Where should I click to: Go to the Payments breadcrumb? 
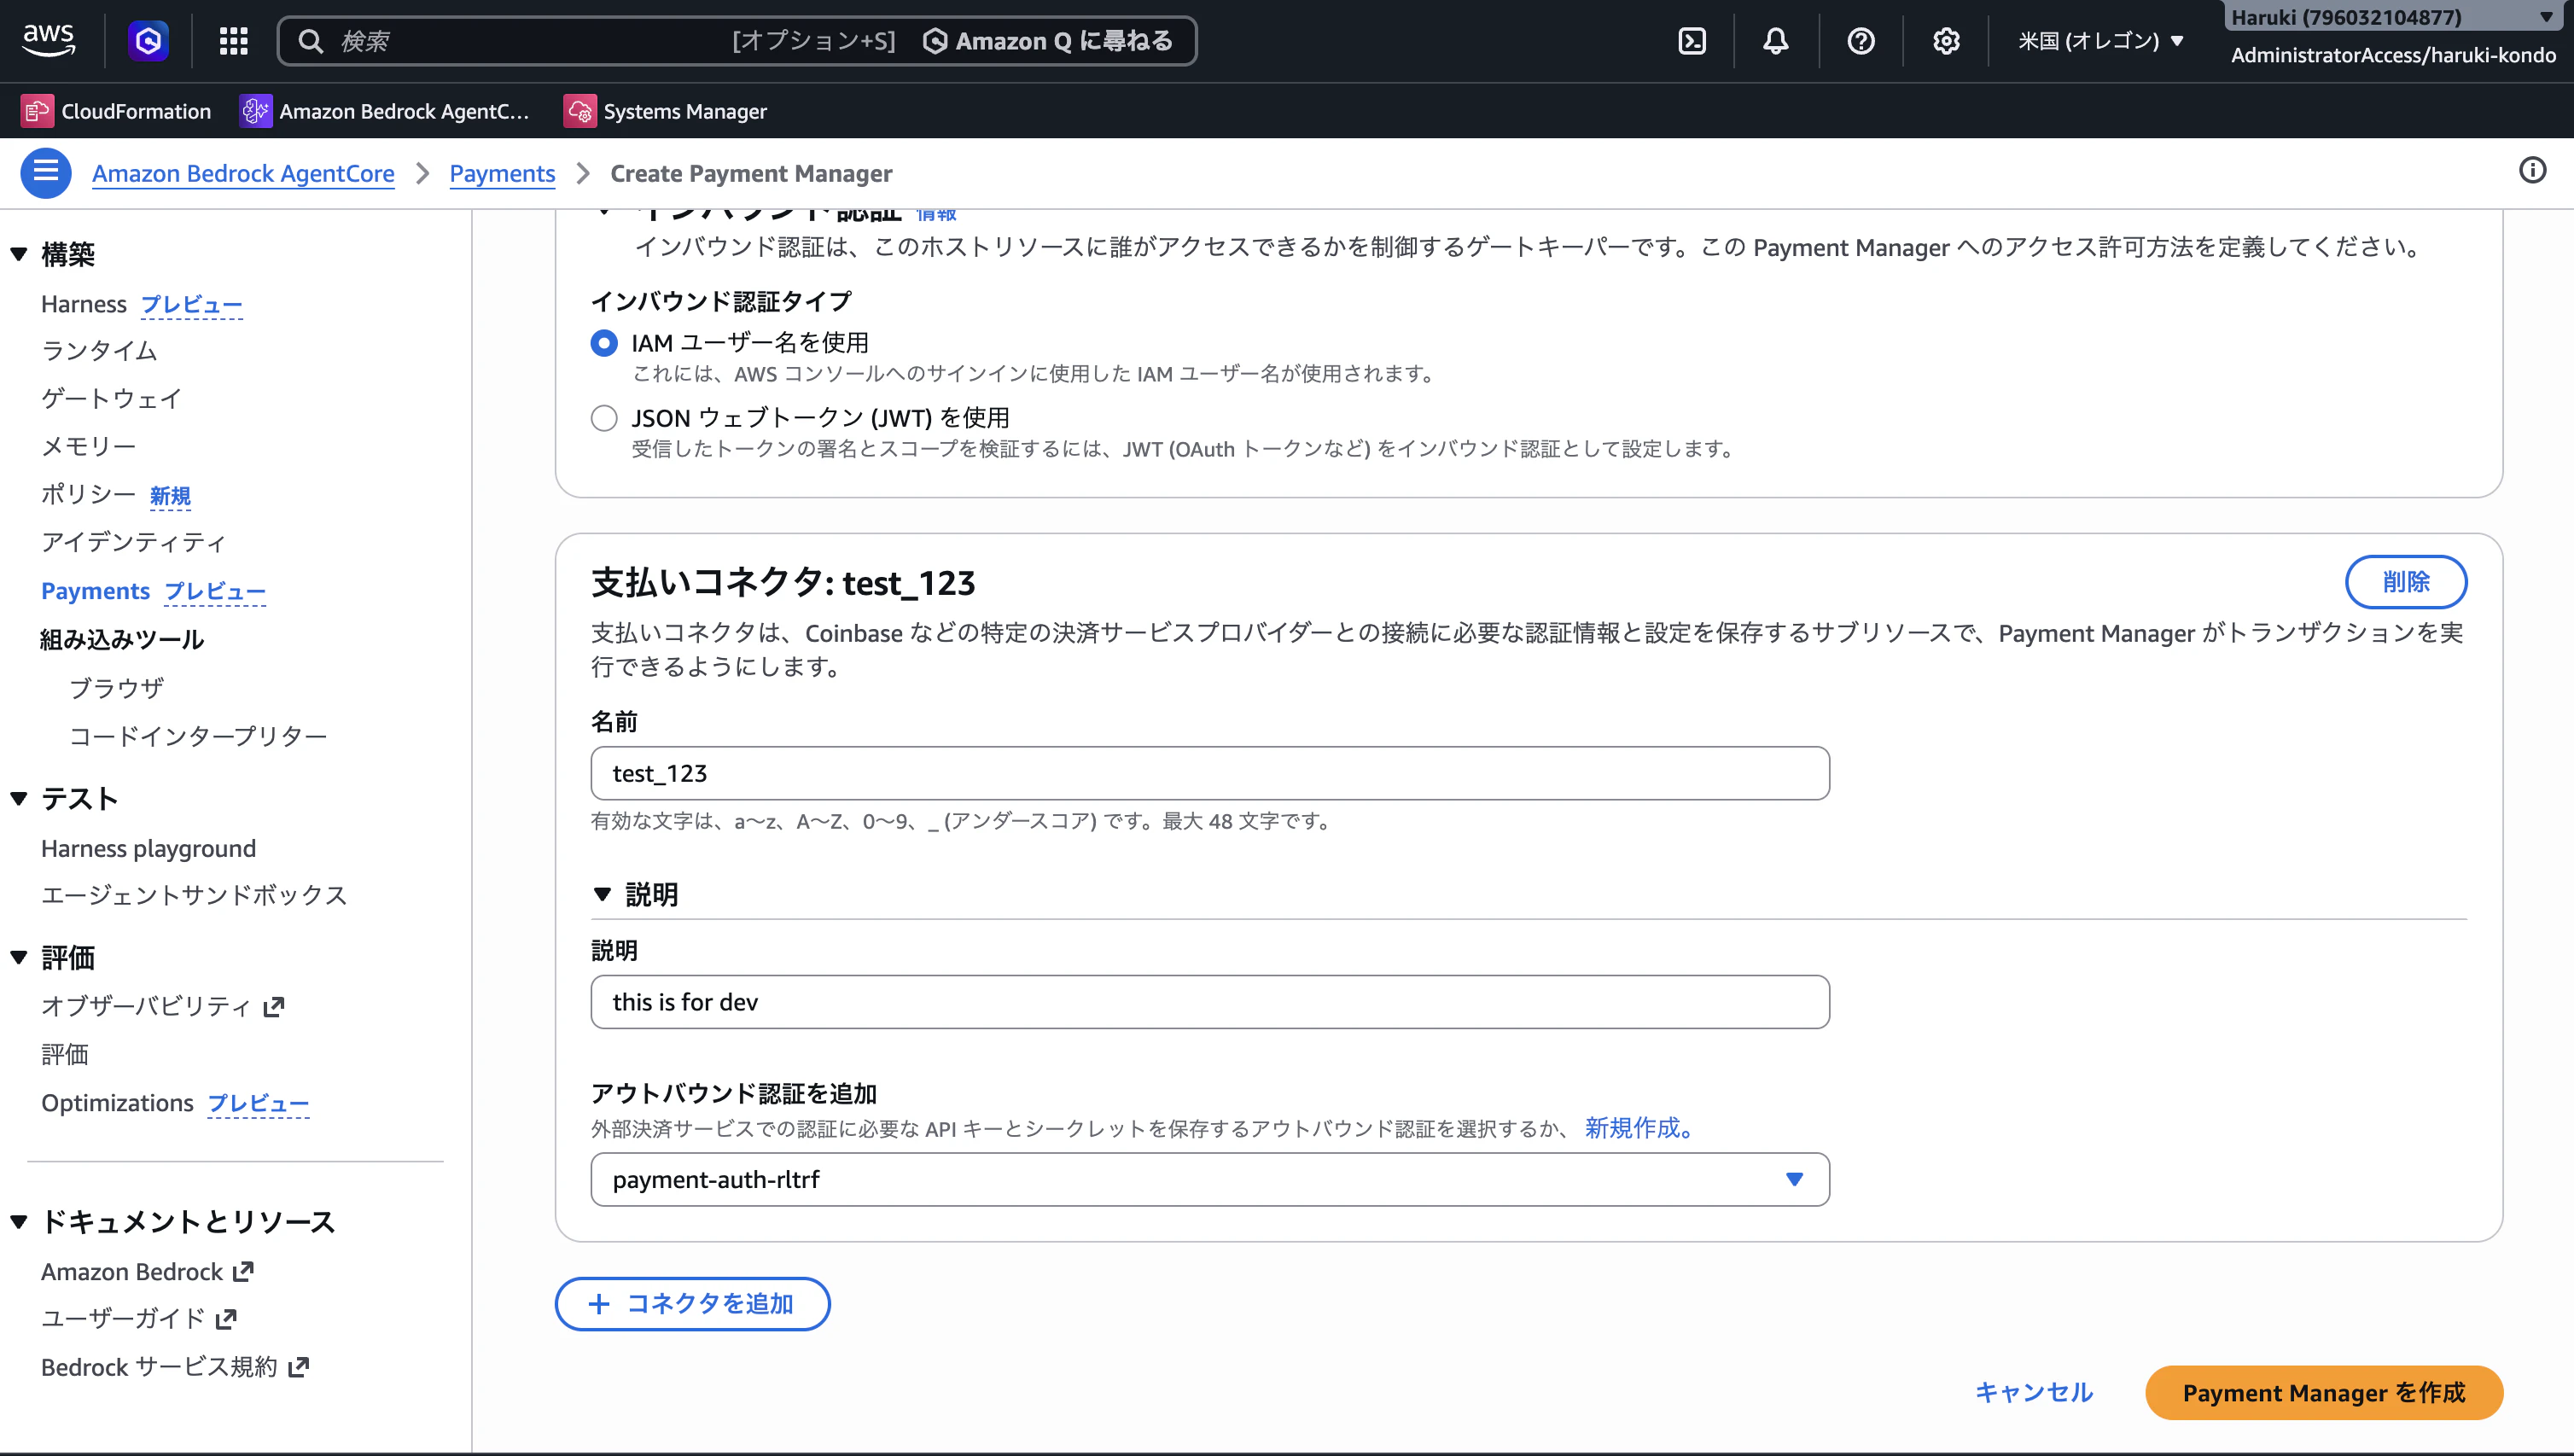502,173
